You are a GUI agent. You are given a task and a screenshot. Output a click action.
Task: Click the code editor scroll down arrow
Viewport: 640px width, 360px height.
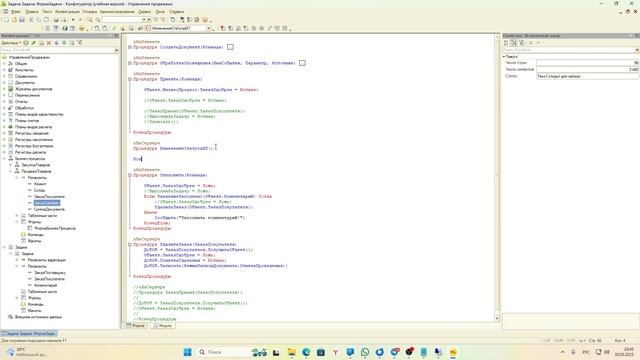[x=497, y=318]
